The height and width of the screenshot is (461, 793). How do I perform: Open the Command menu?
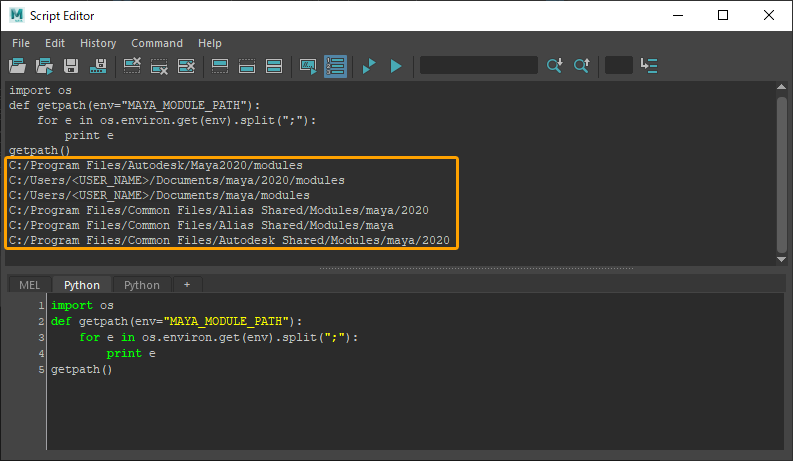pos(157,43)
